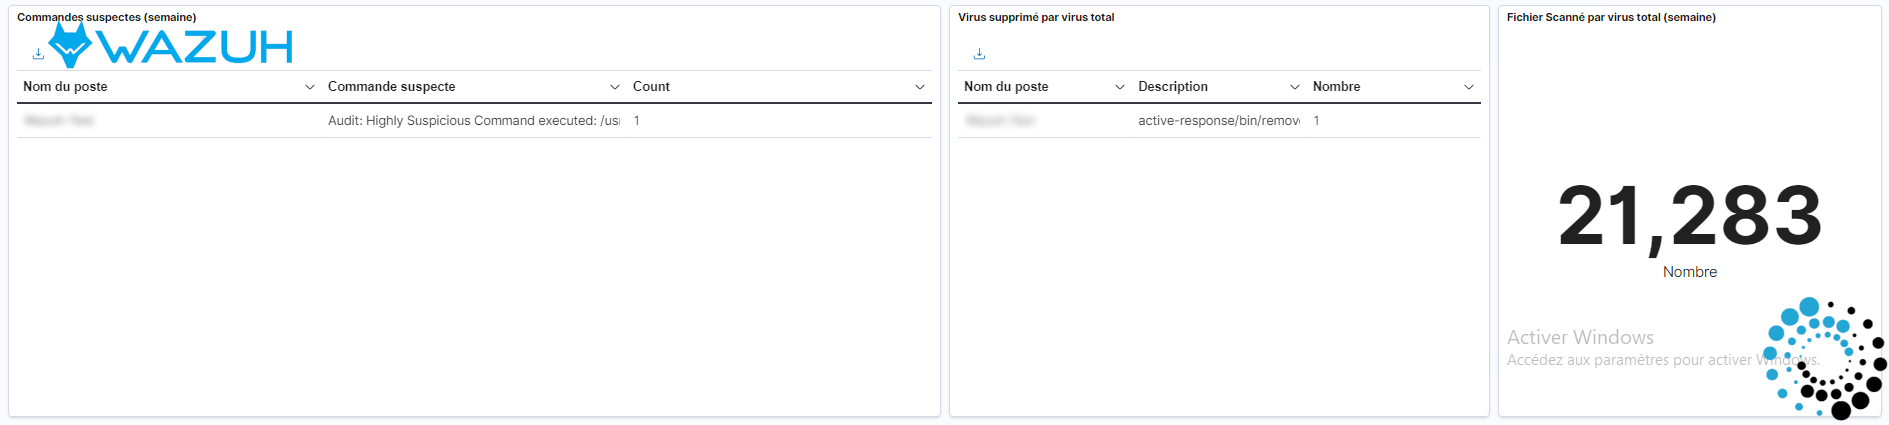Click the blurred host name in Commandes suspectes row
The width and height of the screenshot is (1889, 425).
click(59, 121)
